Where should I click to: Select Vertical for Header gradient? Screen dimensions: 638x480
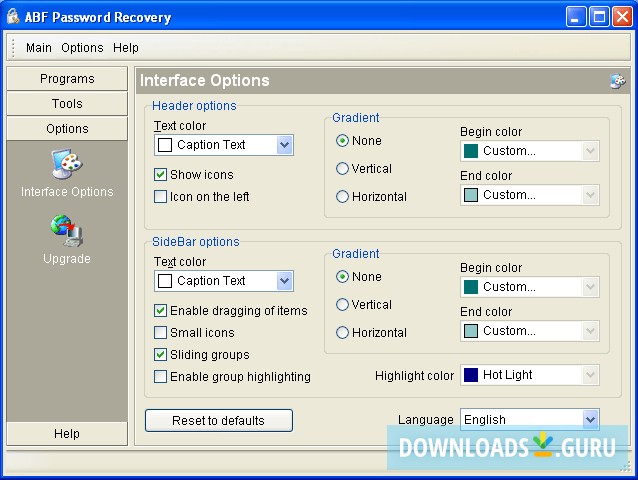tap(342, 168)
